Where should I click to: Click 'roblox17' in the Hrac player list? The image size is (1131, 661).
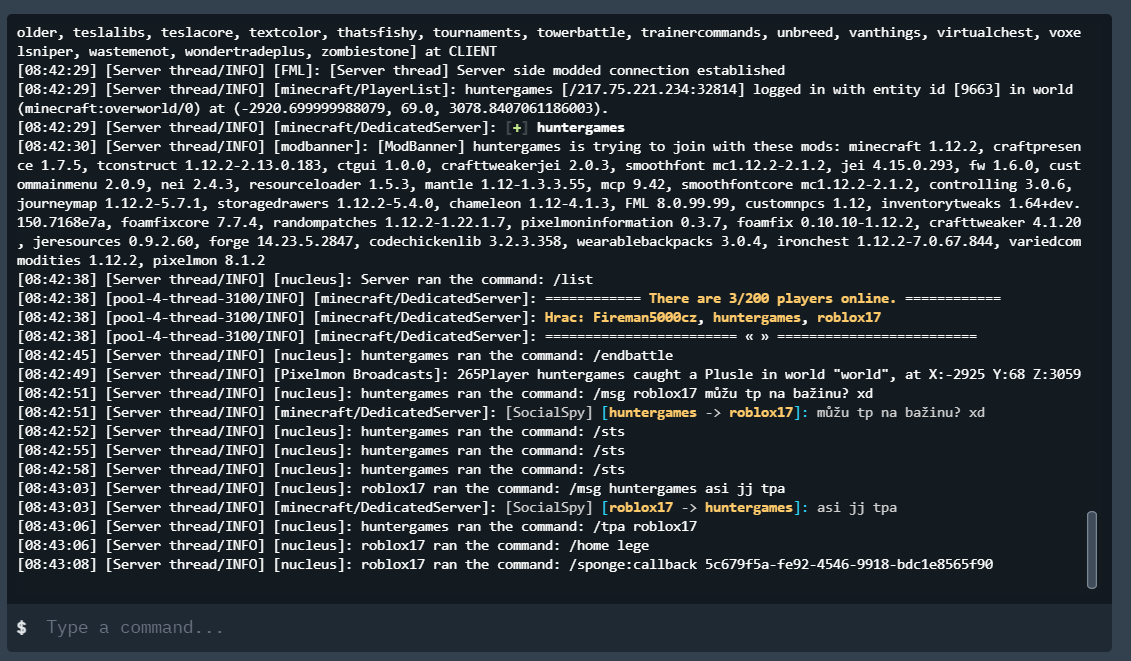pyautogui.click(x=848, y=318)
